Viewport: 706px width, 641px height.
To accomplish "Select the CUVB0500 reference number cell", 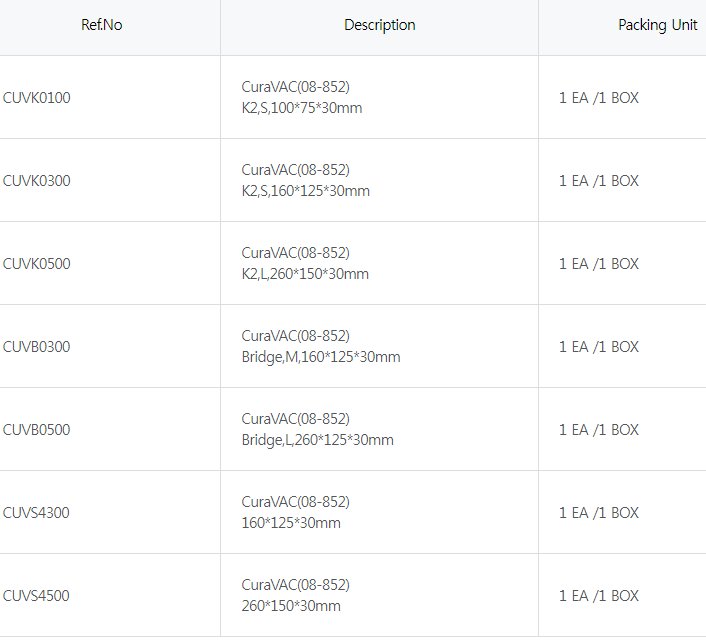I will (37, 430).
